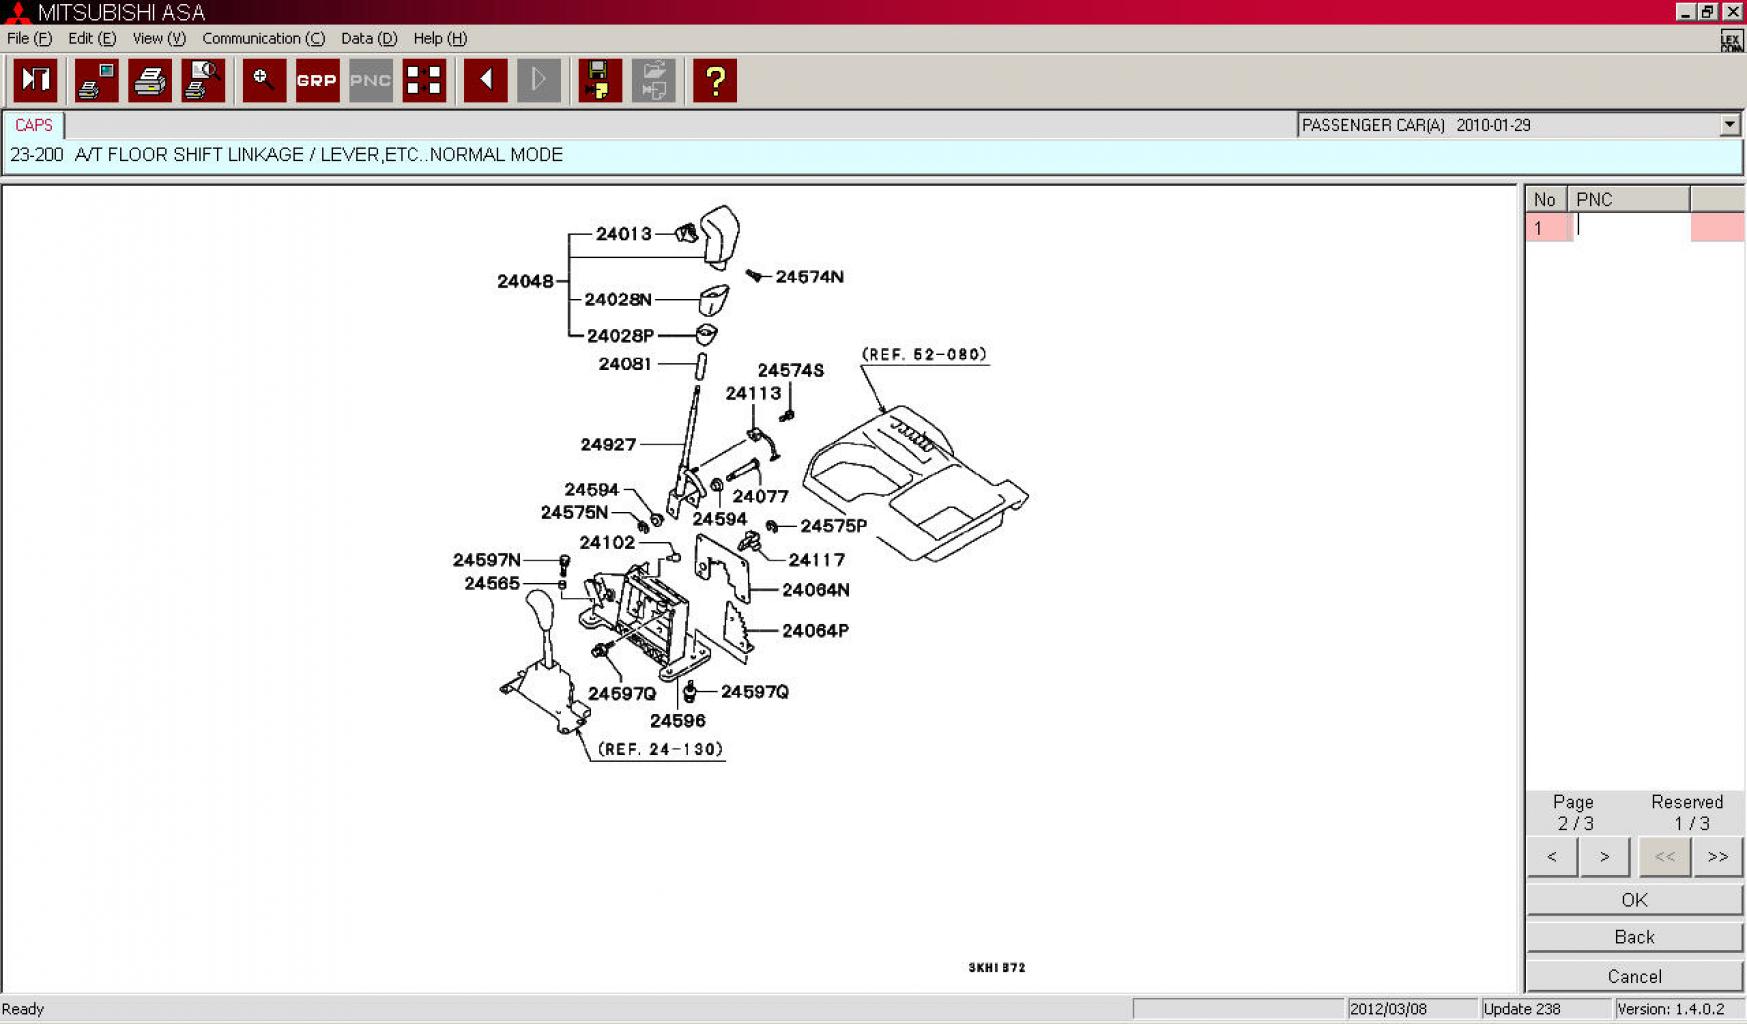The height and width of the screenshot is (1024, 1747).
Task: Open the Communication menu
Action: [263, 38]
